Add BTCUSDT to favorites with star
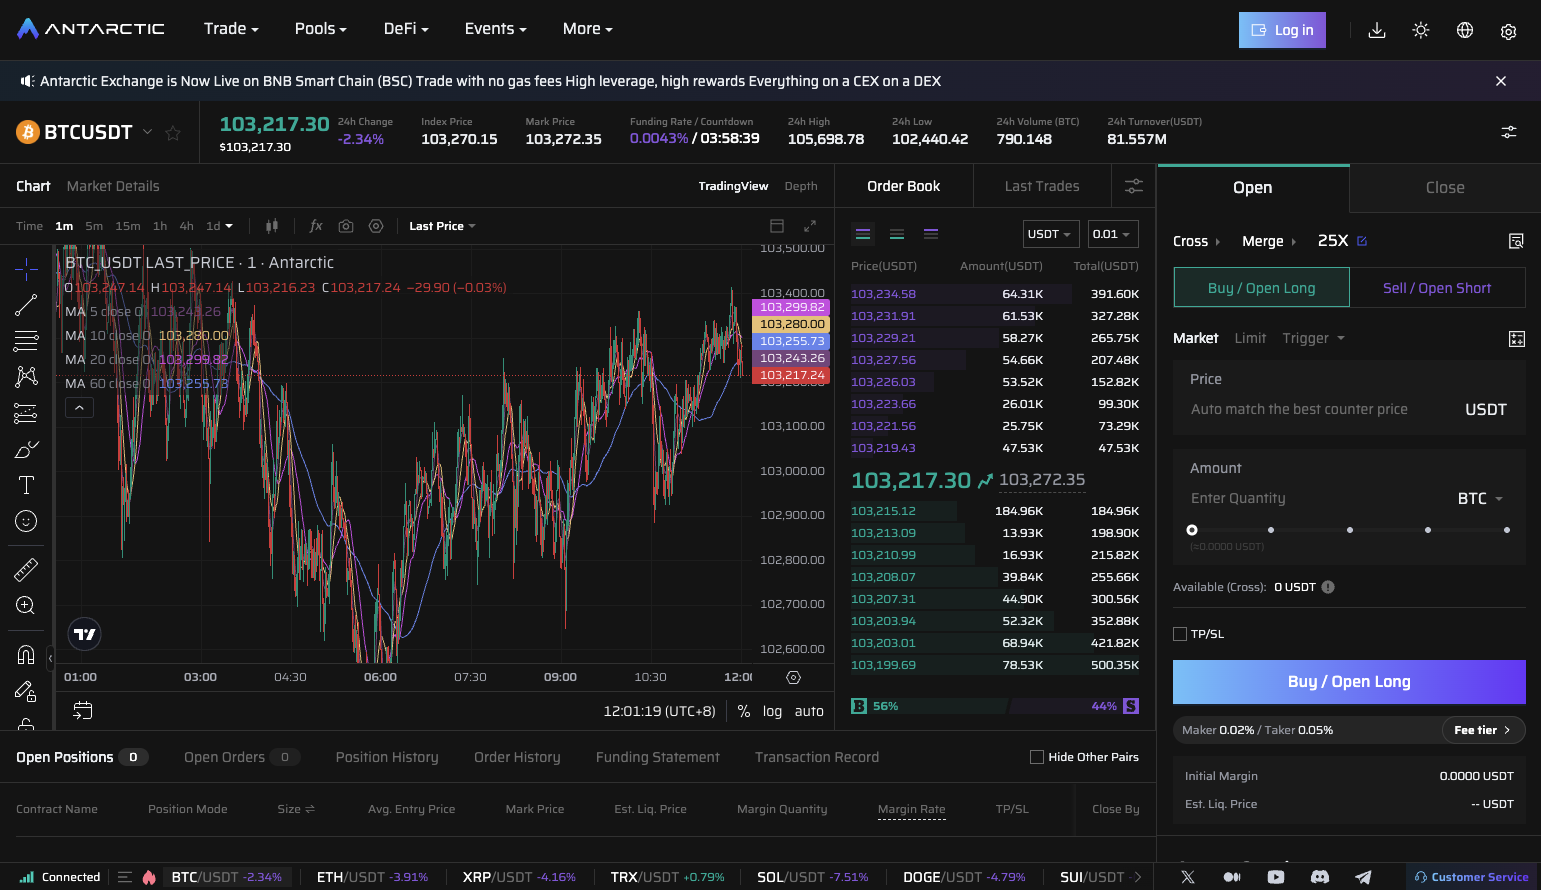1541x890 pixels. click(173, 132)
